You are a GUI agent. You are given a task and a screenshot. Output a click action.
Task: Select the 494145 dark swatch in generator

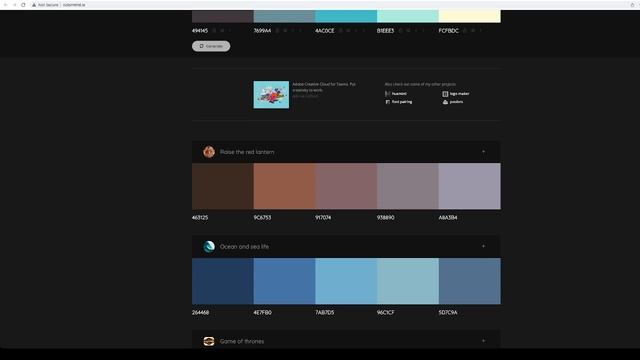coord(222,16)
